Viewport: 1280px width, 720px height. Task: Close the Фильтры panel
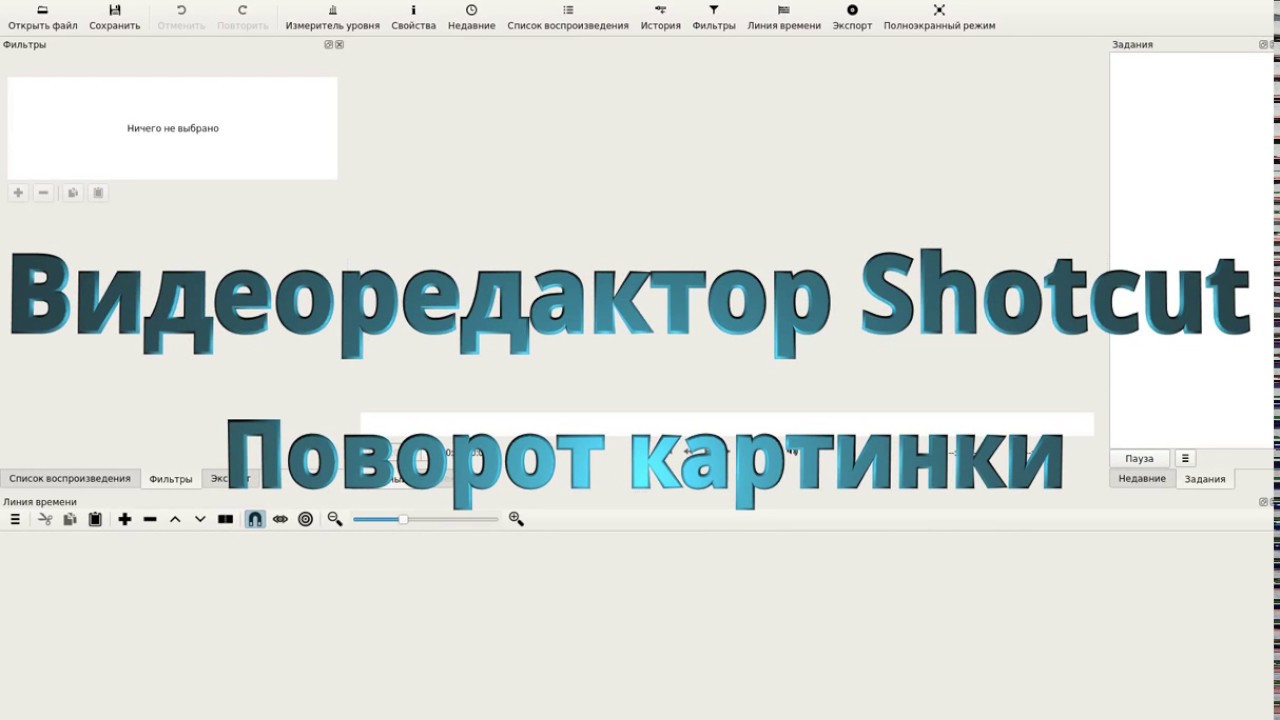tap(339, 45)
